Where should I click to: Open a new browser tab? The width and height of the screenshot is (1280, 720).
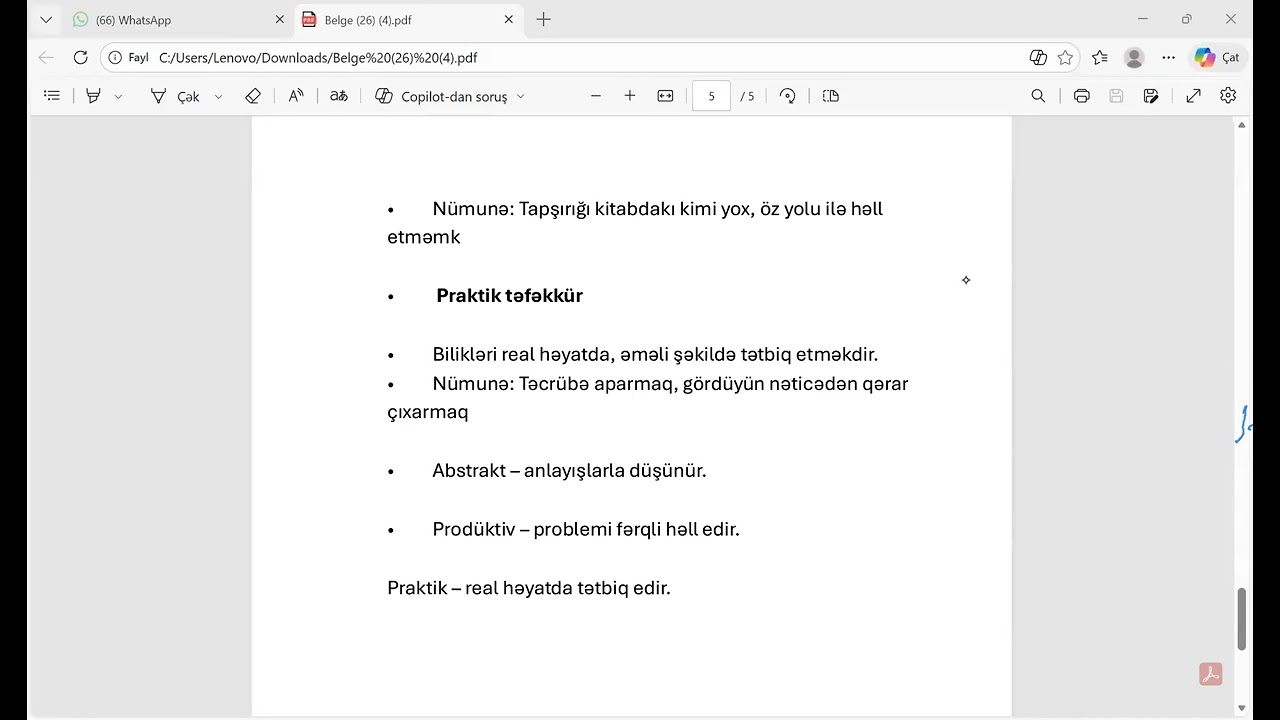(543, 19)
